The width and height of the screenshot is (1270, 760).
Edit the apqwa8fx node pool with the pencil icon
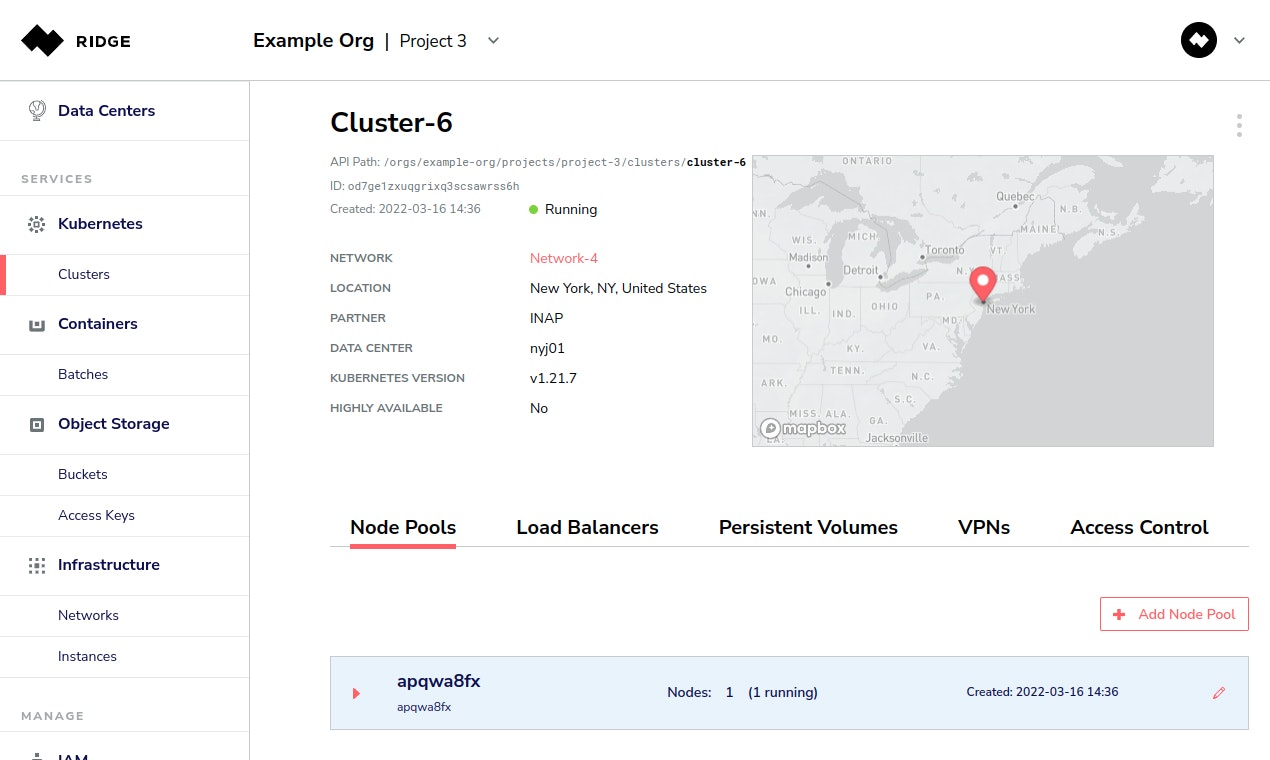pos(1219,692)
